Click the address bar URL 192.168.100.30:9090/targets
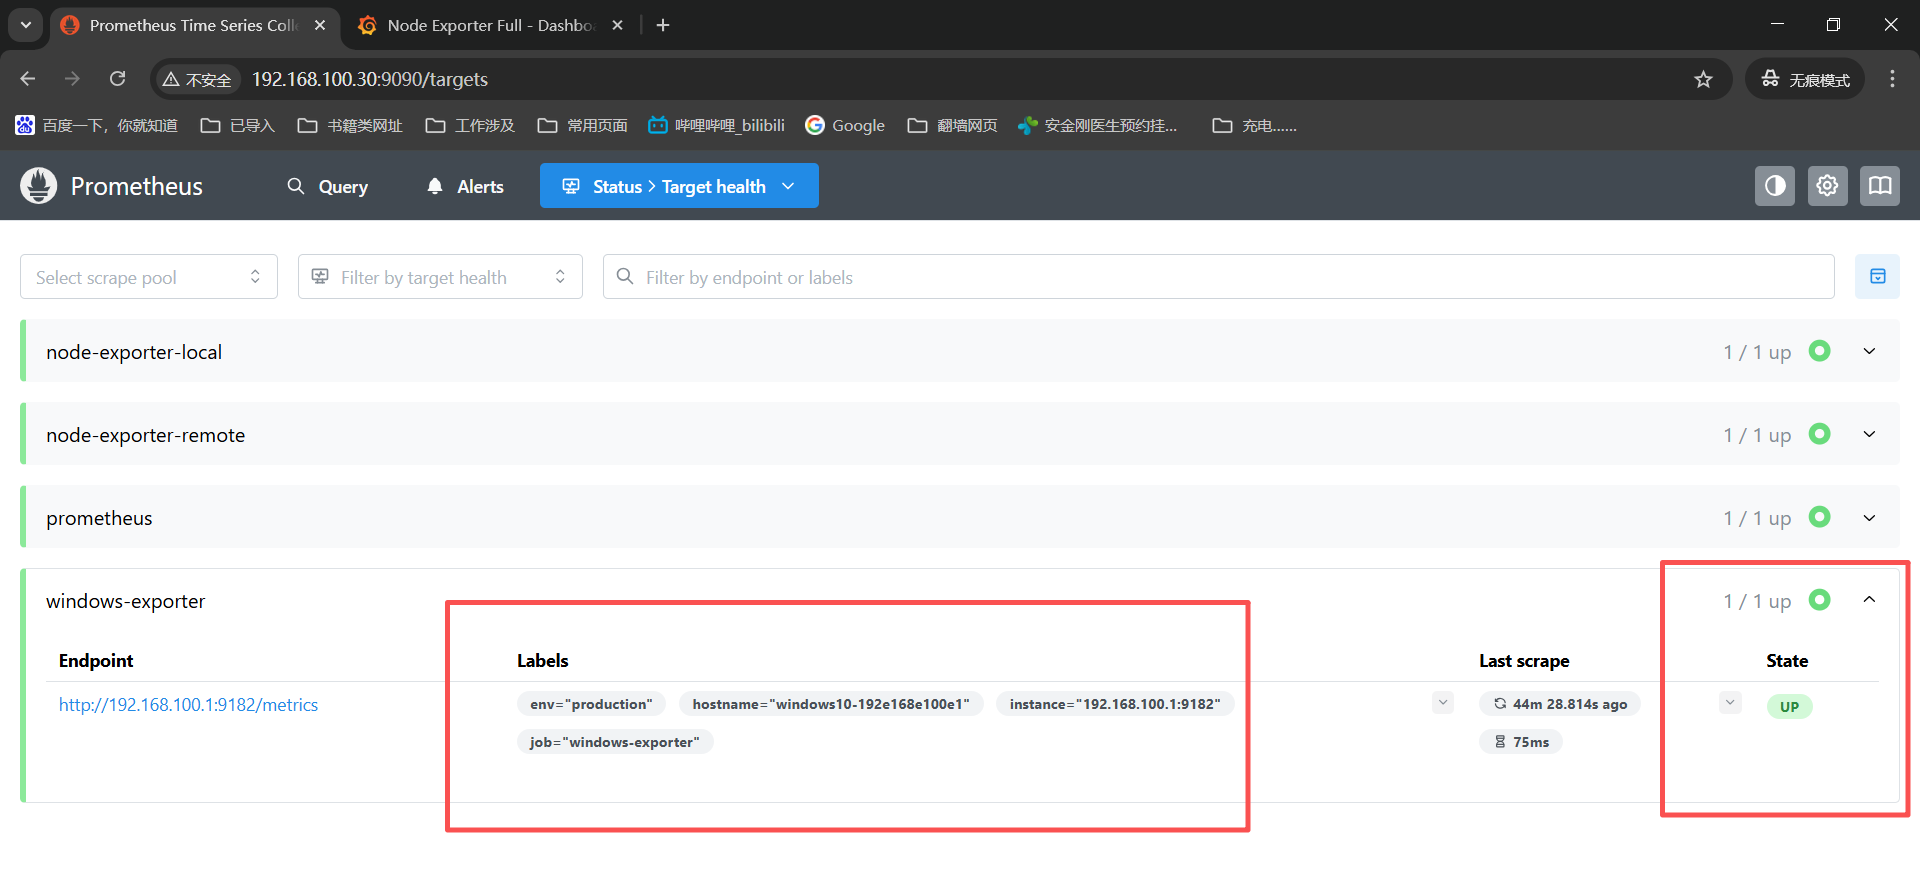The image size is (1920, 870). (x=370, y=79)
